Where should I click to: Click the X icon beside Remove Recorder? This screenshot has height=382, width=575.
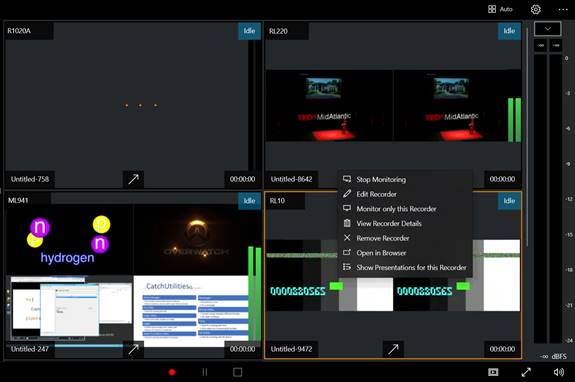pos(347,238)
